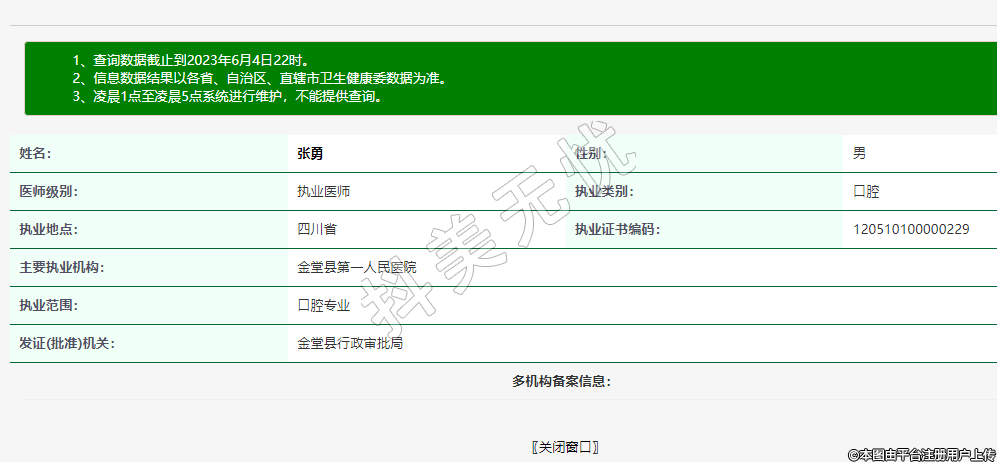
Task: Select the 口腔专业 scope value
Action: [x=323, y=306]
